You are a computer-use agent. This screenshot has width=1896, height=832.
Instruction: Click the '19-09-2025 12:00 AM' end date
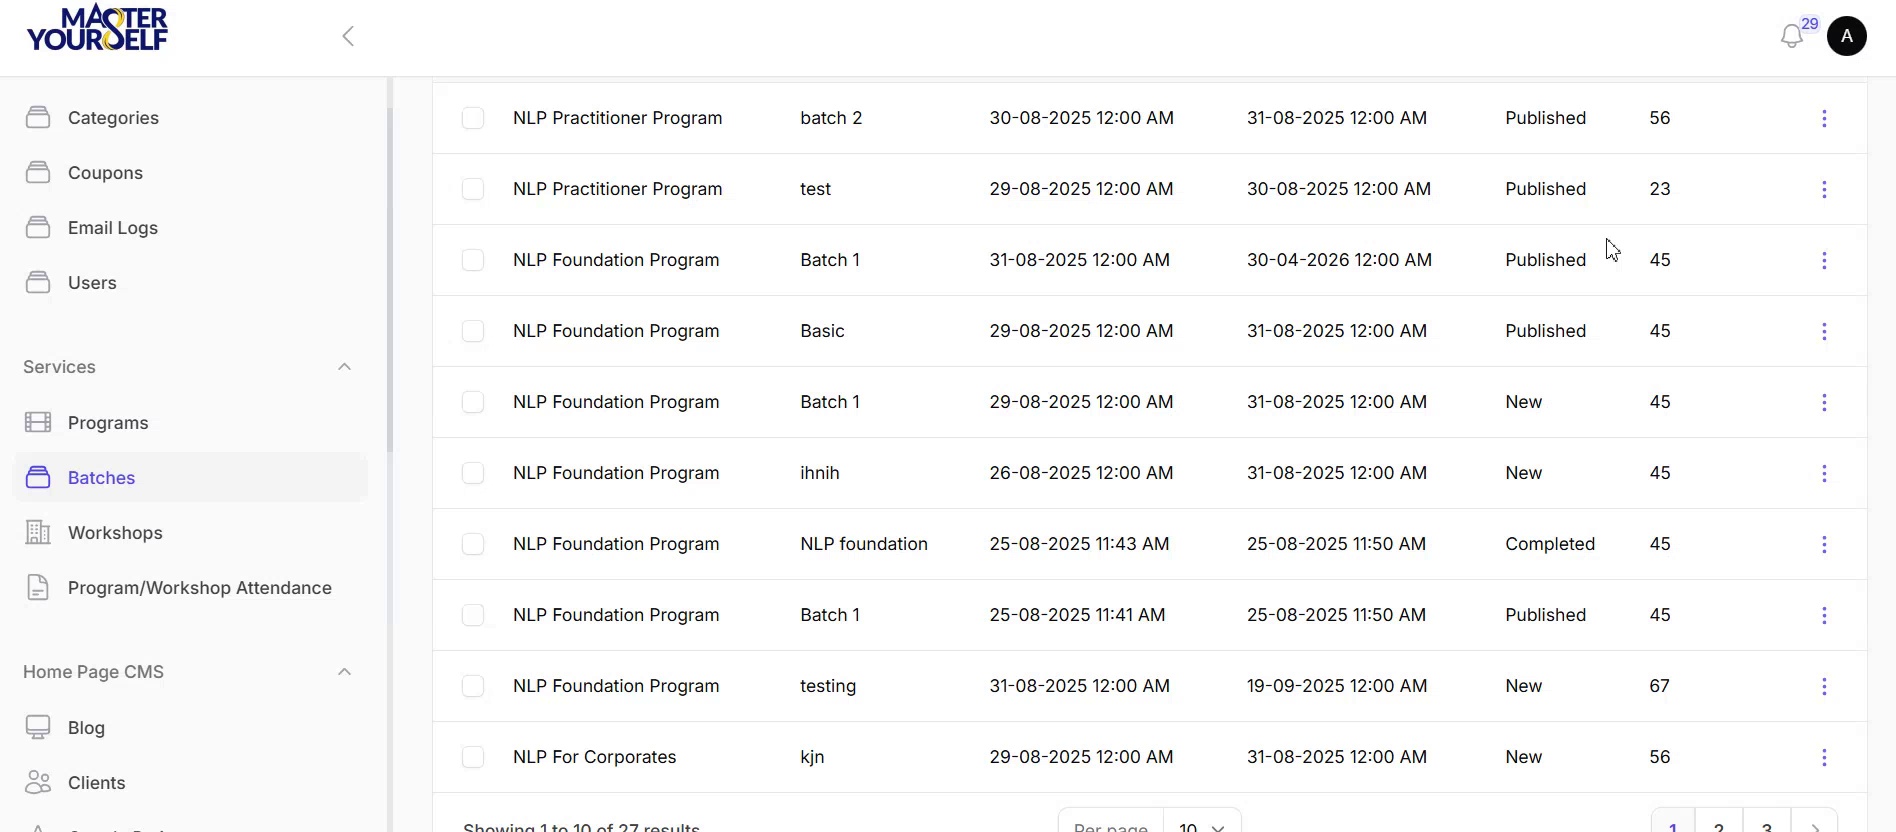pyautogui.click(x=1337, y=686)
